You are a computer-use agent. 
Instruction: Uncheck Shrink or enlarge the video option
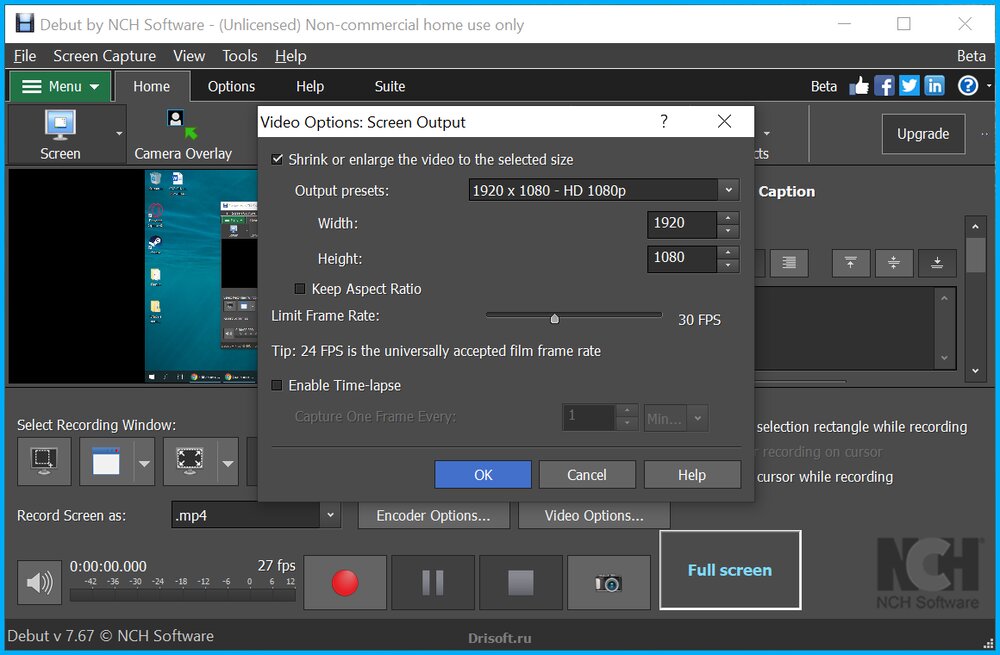tap(277, 159)
